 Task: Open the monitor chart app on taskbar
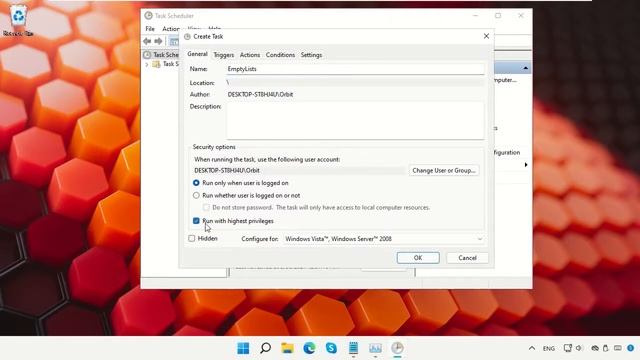376,348
